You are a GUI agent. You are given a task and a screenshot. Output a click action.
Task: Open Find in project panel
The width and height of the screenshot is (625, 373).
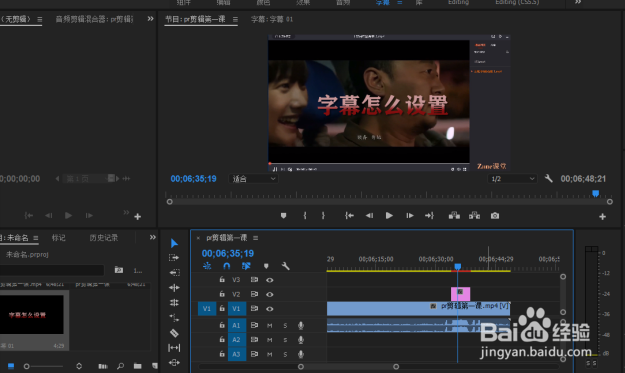click(120, 366)
